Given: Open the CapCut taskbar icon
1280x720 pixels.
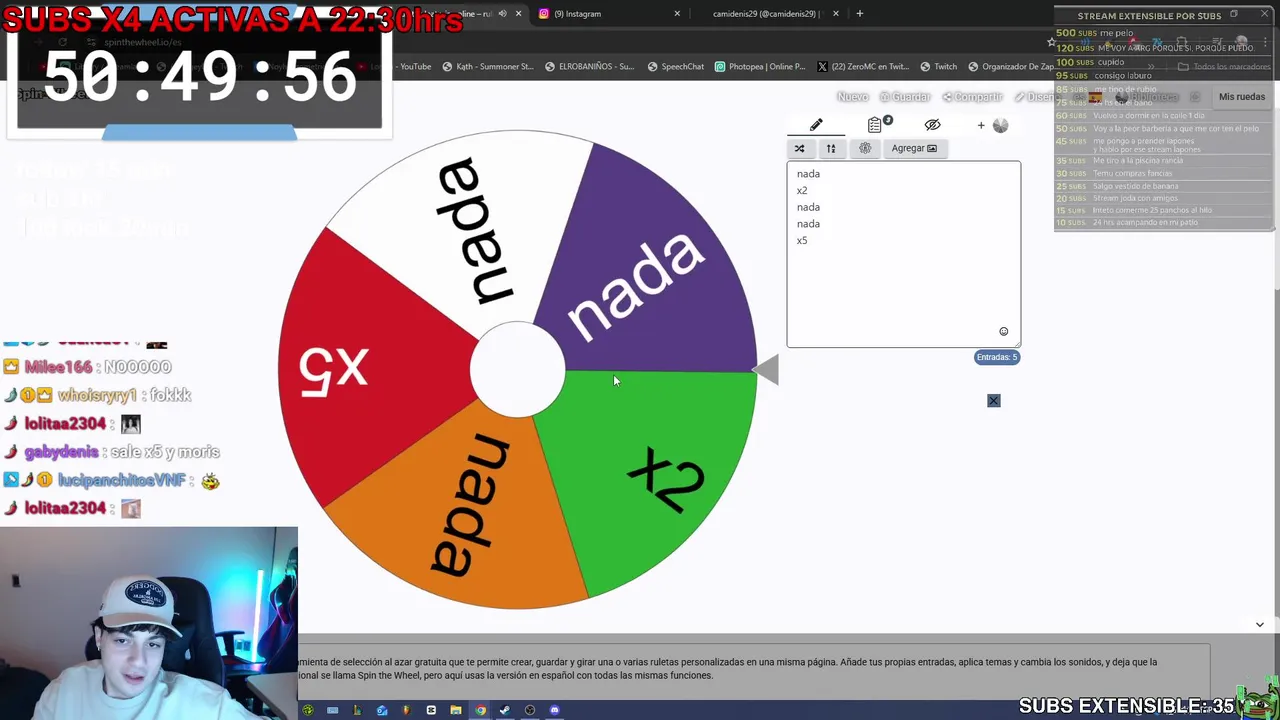Looking at the screenshot, I should tap(431, 710).
